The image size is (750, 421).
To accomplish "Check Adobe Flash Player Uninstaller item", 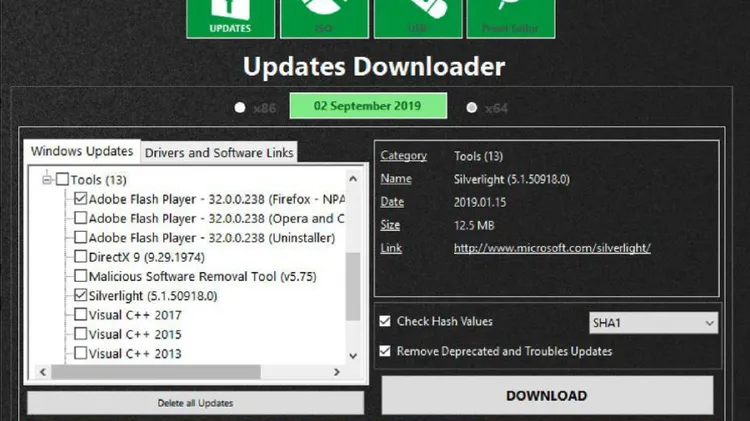I will pyautogui.click(x=80, y=237).
